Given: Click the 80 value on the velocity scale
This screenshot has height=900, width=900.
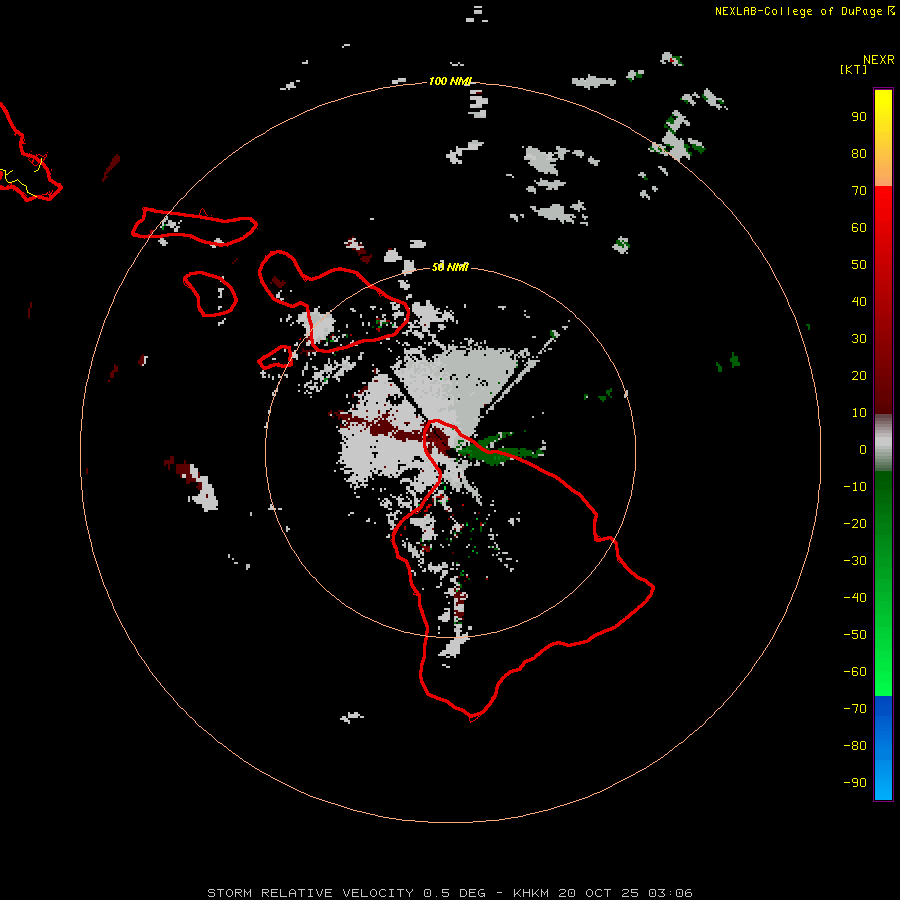Looking at the screenshot, I should pyautogui.click(x=859, y=154).
